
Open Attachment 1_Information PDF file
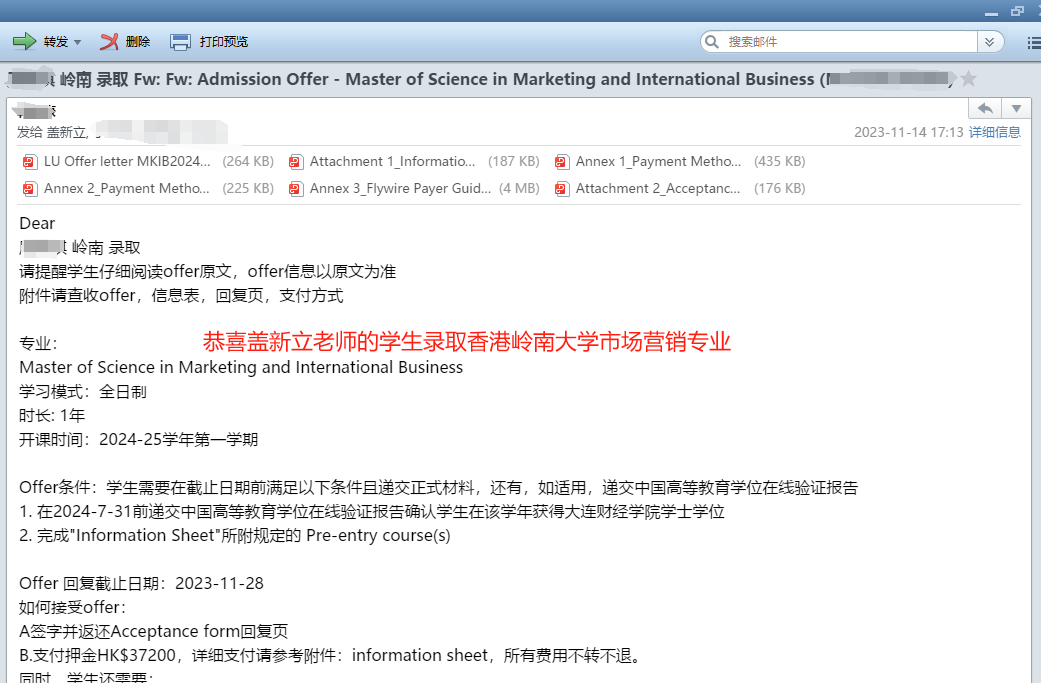392,161
